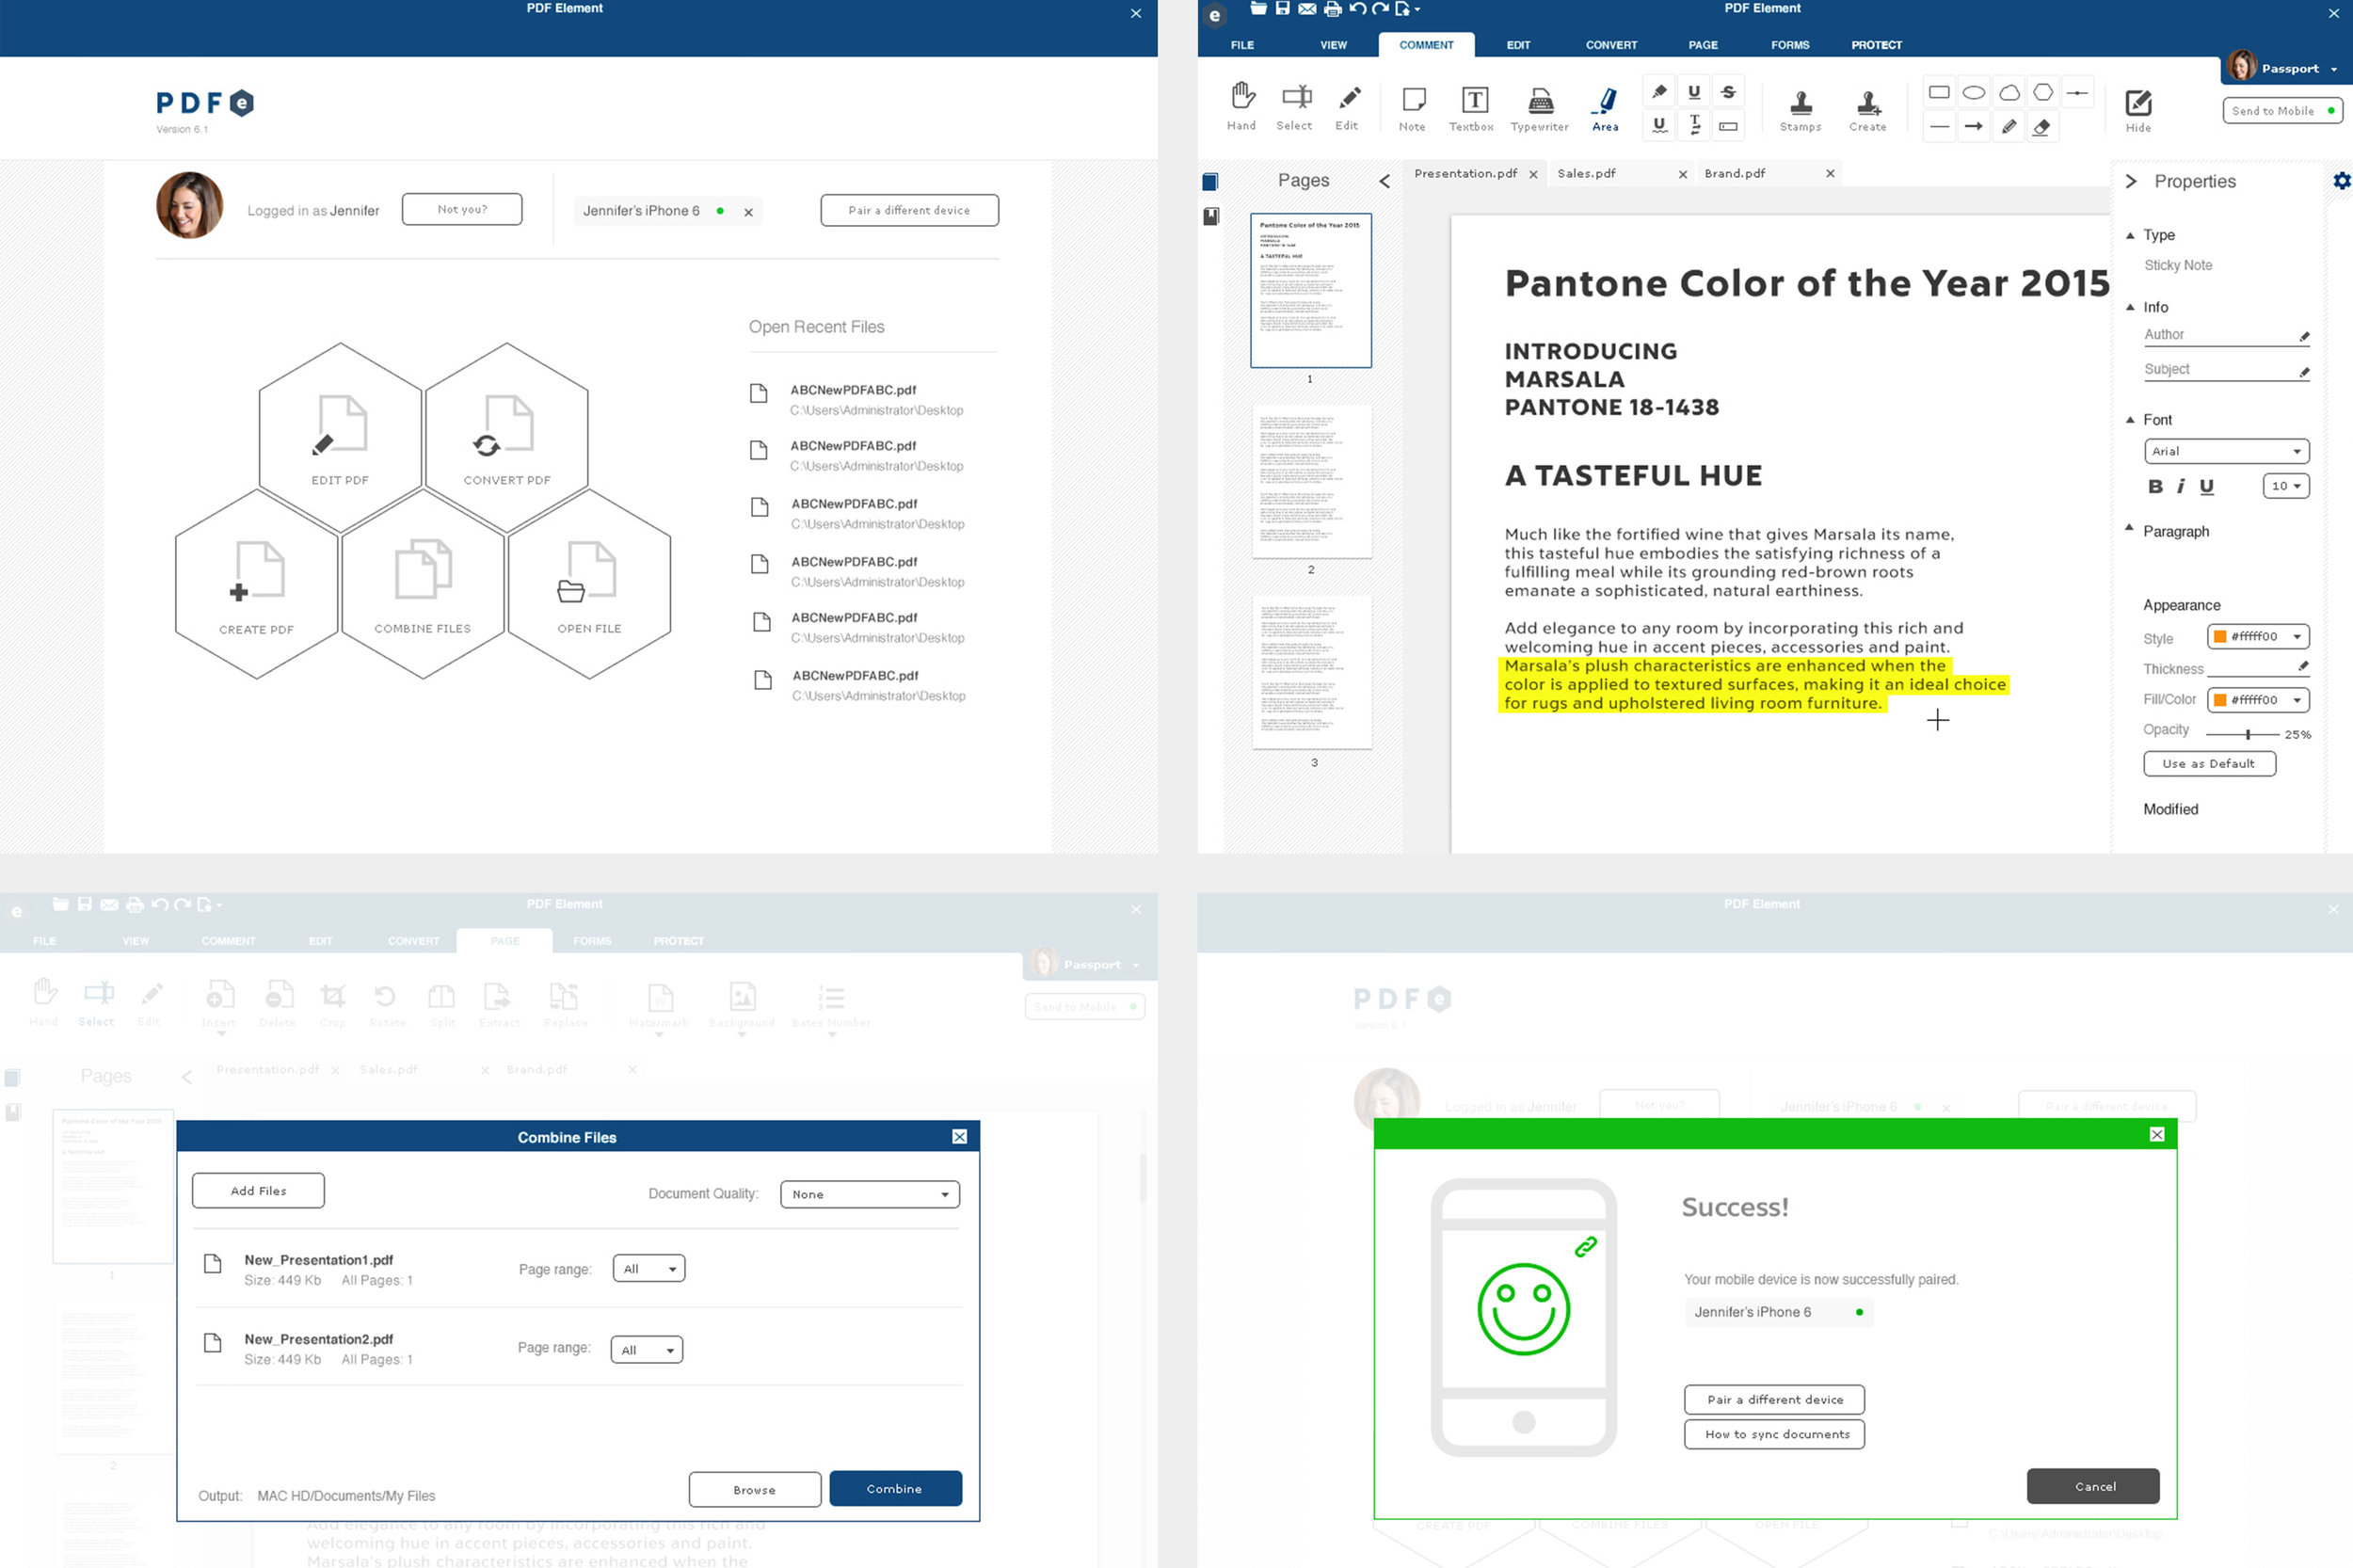Open the Fill/Color dropdown
Viewport: 2353px width, 1568px height.
(2258, 700)
